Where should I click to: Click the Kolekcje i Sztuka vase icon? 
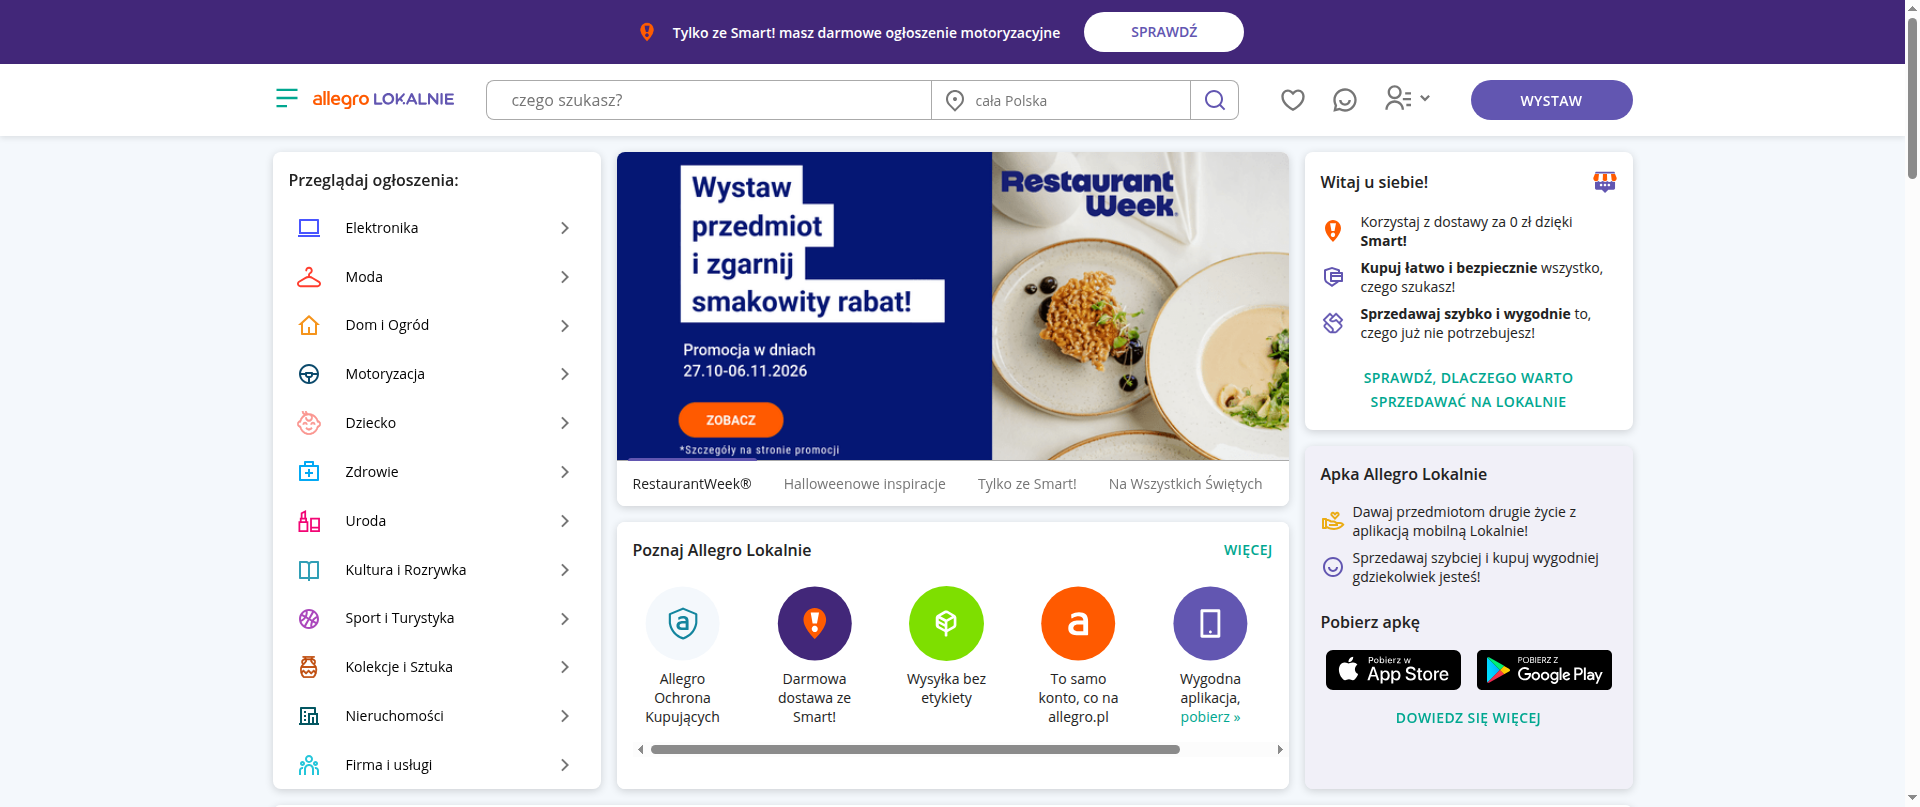pos(309,667)
